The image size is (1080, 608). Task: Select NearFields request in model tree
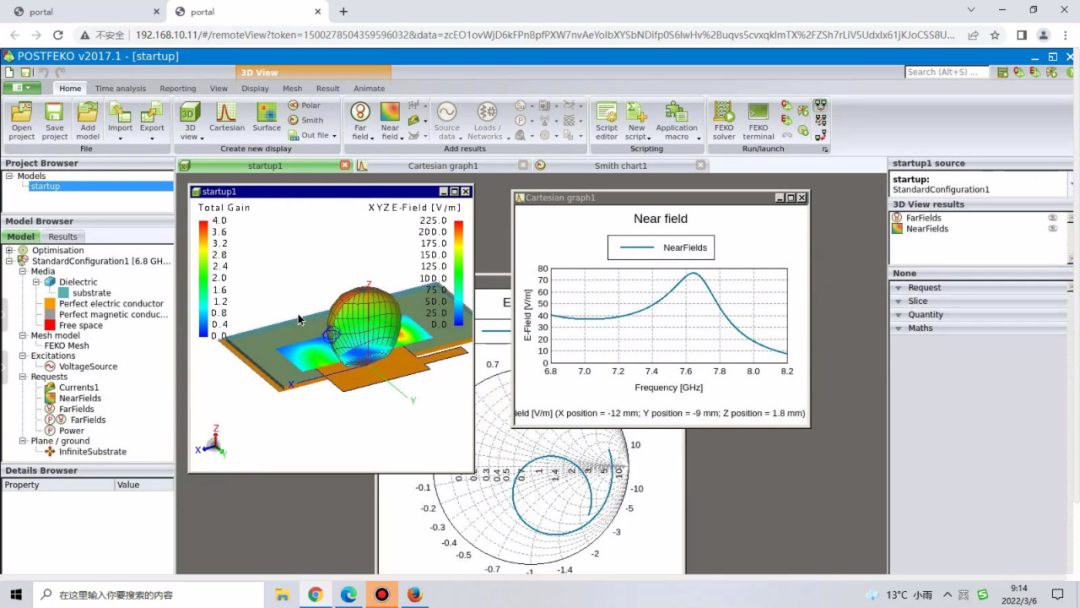pyautogui.click(x=80, y=398)
